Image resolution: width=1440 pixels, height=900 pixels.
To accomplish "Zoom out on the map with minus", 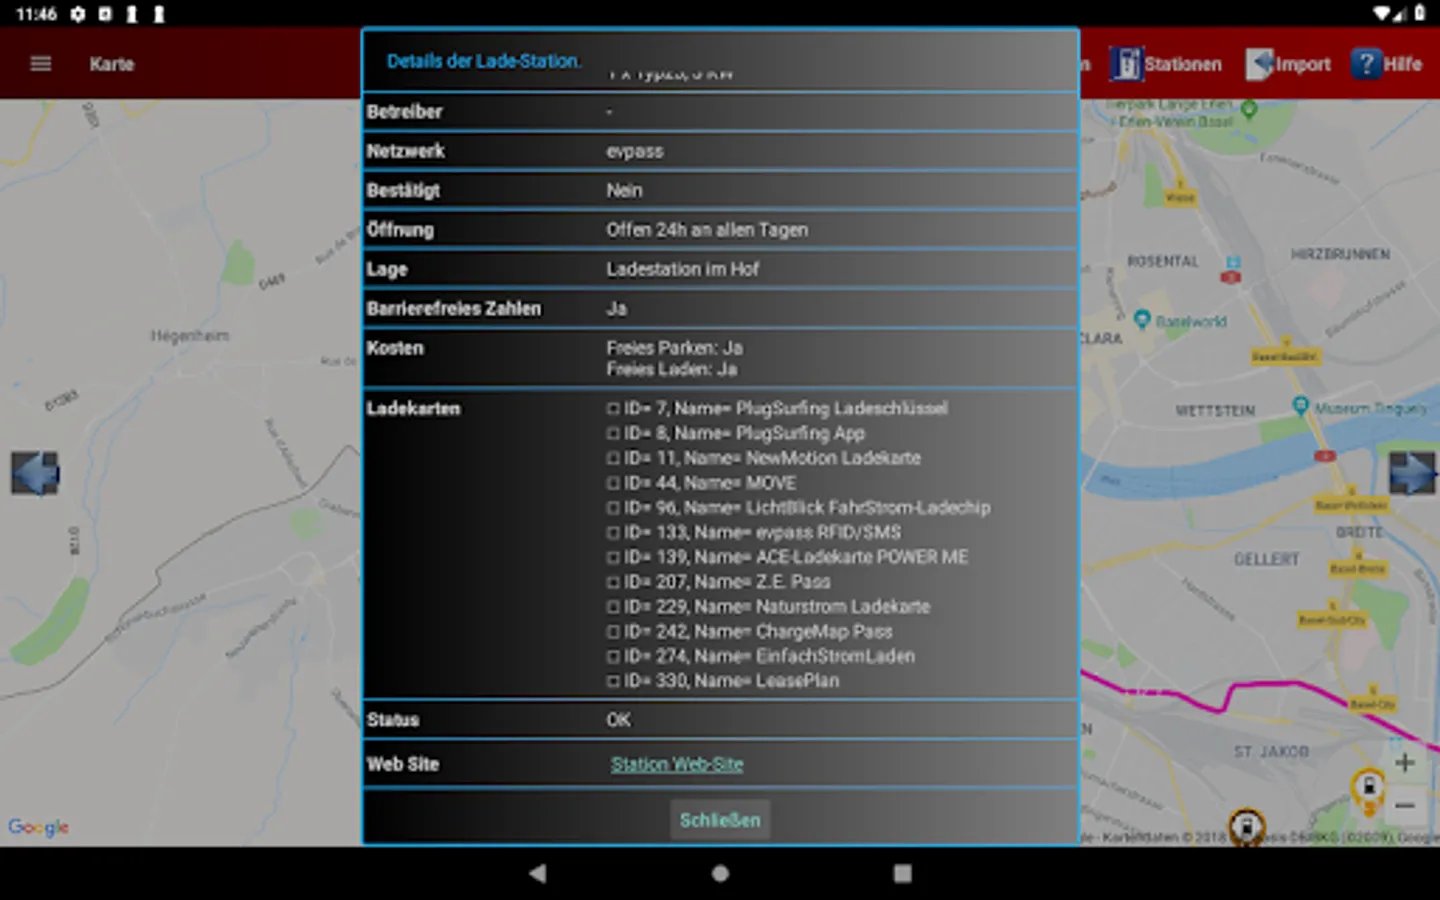I will (1405, 805).
